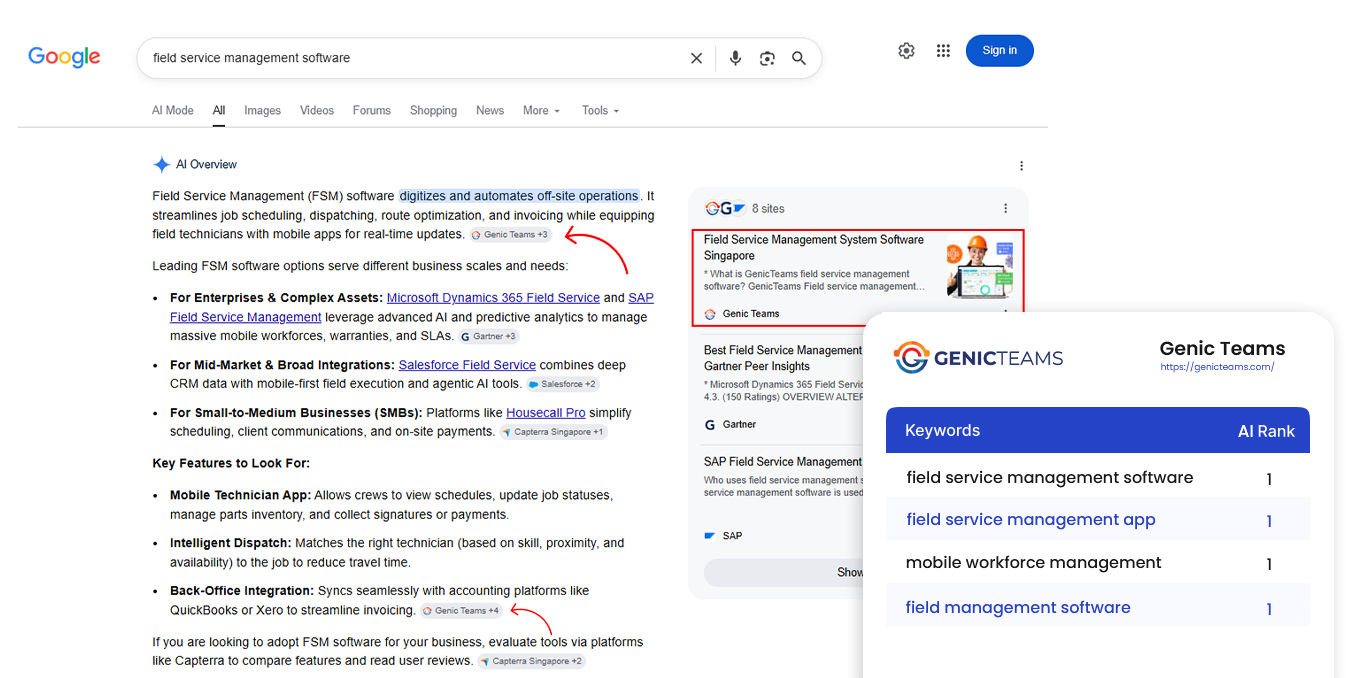This screenshot has width=1352, height=678.
Task: Open the Shopping tab
Action: (x=433, y=111)
